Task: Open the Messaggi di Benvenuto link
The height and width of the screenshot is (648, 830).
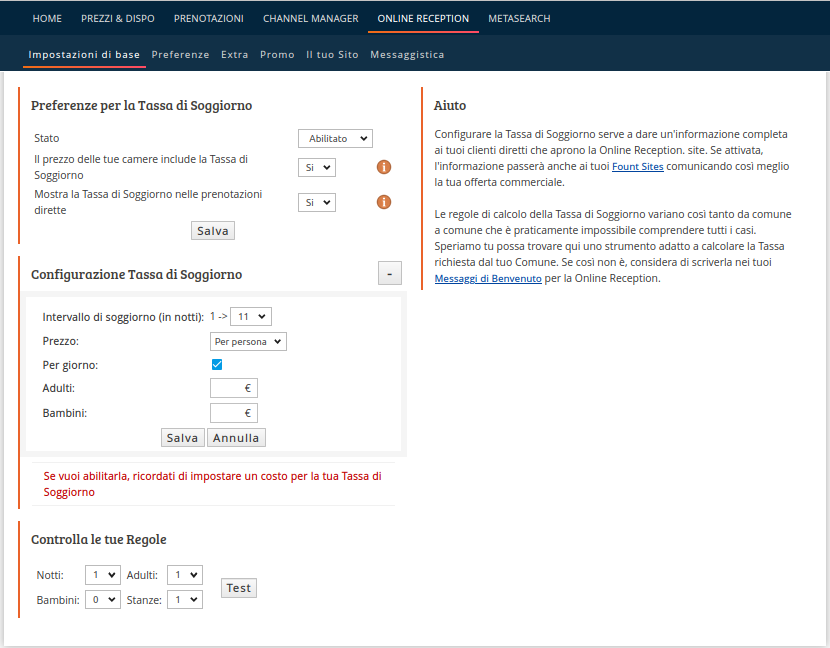Action: pyautogui.click(x=488, y=279)
